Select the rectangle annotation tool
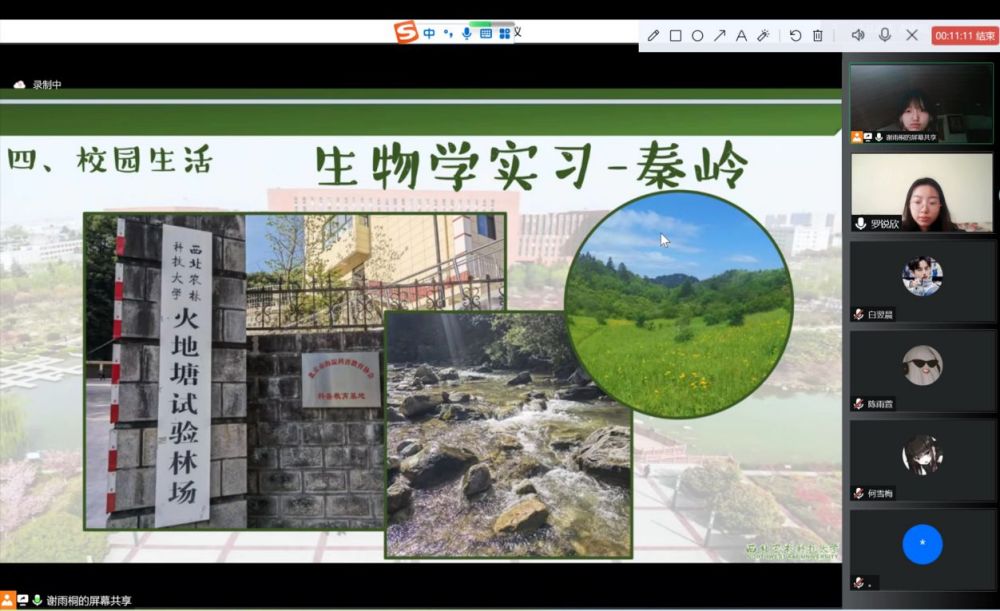Image resolution: width=1000 pixels, height=611 pixels. coord(675,35)
